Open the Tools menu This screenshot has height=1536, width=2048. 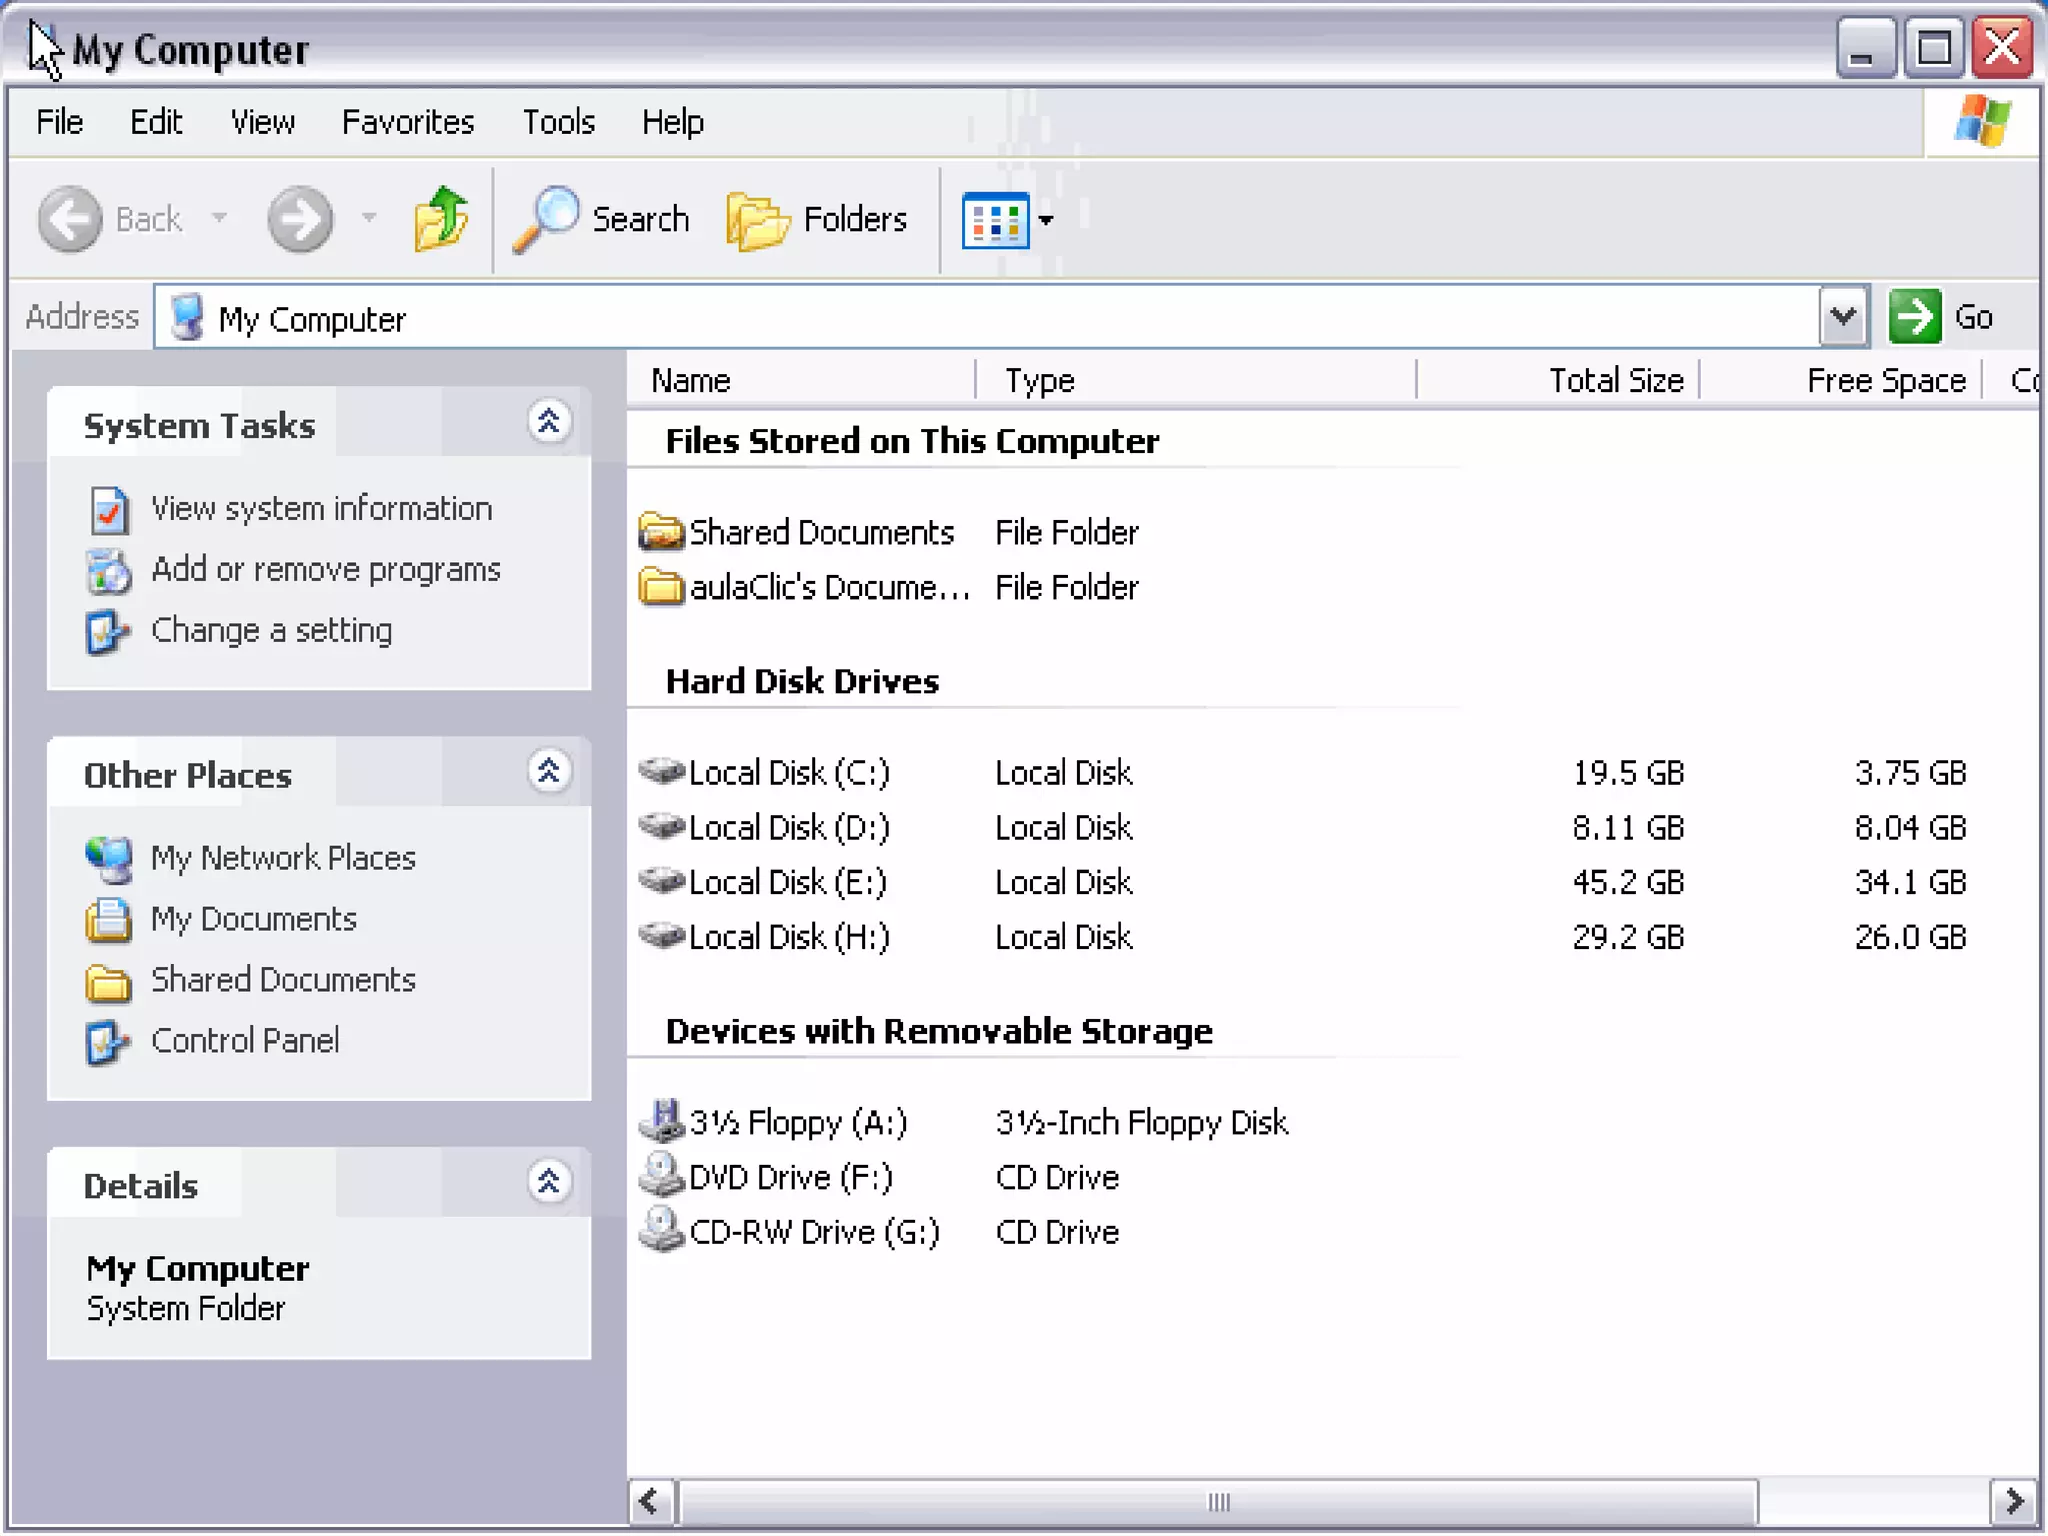click(558, 122)
